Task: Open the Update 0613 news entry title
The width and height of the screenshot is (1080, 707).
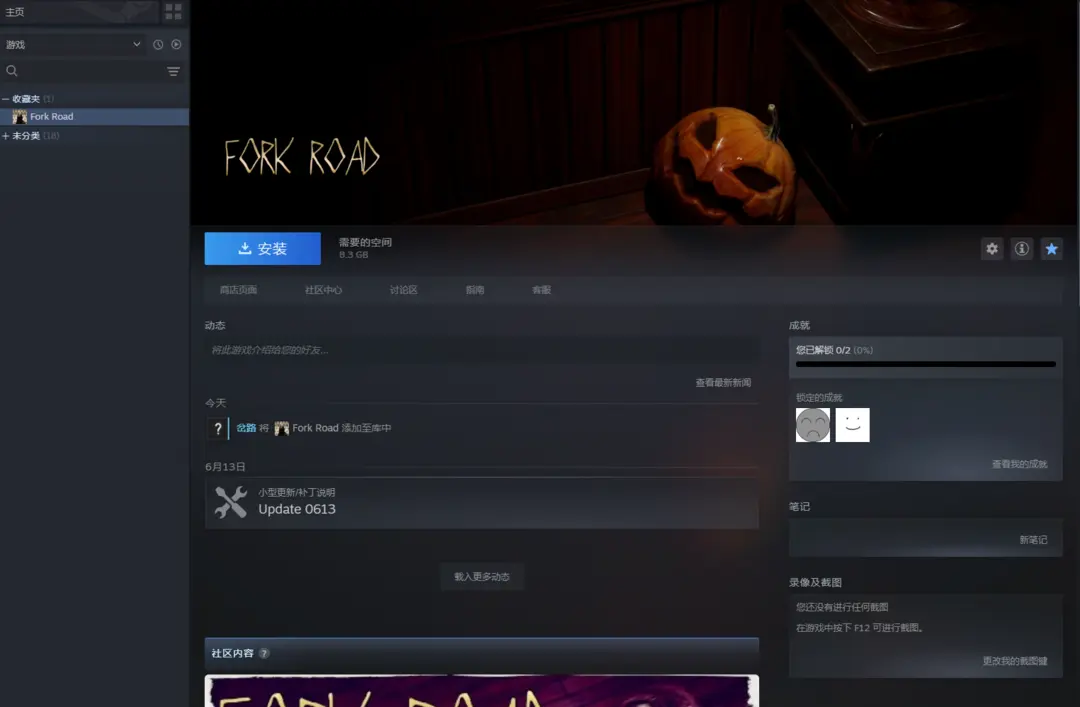Action: (297, 509)
